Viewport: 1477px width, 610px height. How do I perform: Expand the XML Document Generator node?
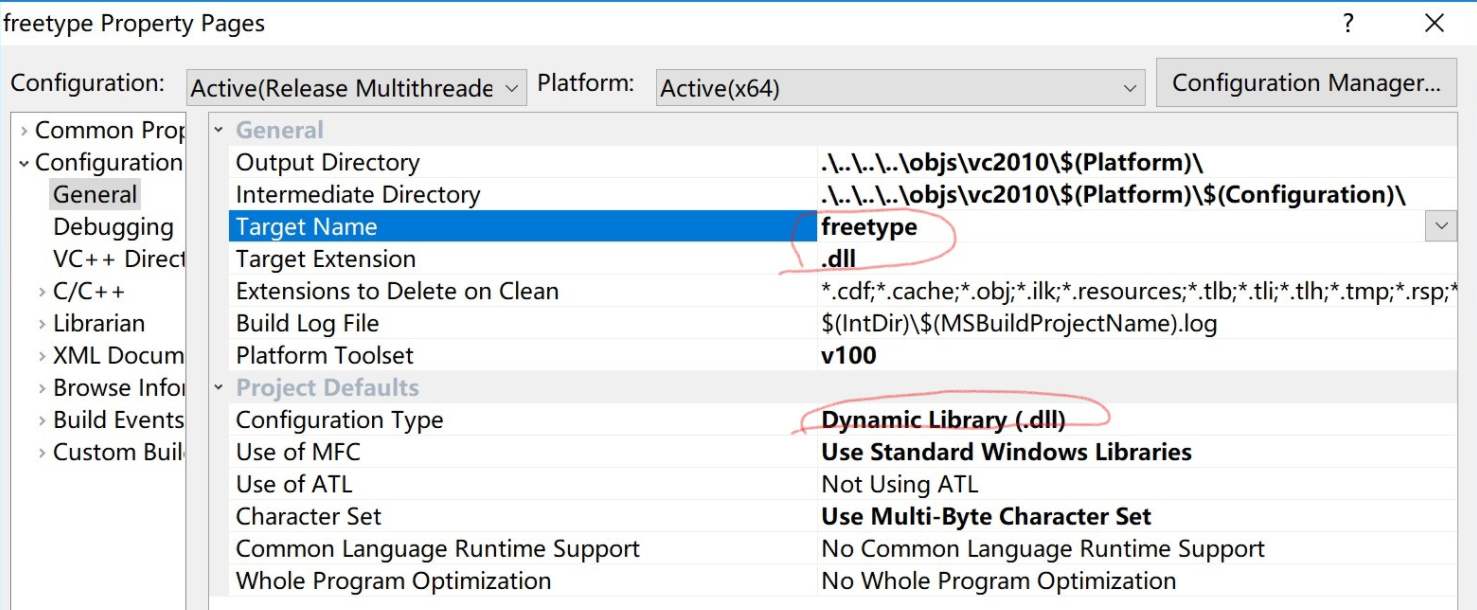[42, 356]
